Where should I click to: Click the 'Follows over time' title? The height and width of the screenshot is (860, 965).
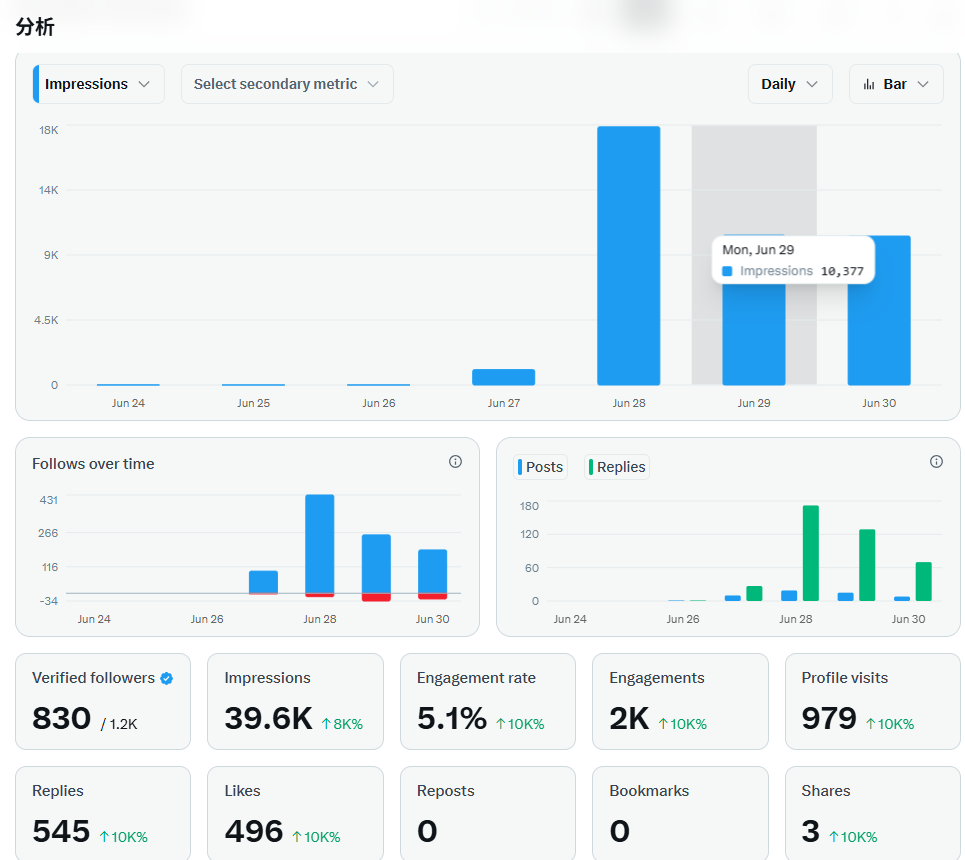coord(93,464)
